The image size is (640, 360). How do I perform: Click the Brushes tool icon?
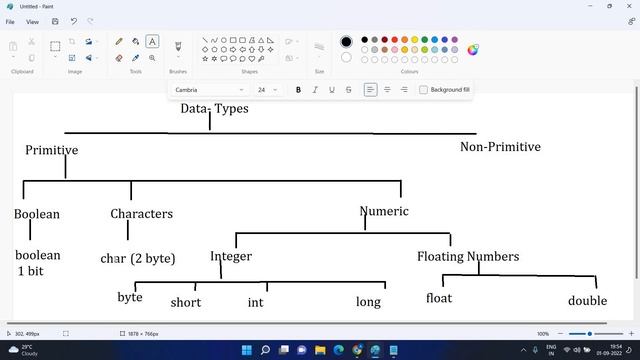[178, 46]
